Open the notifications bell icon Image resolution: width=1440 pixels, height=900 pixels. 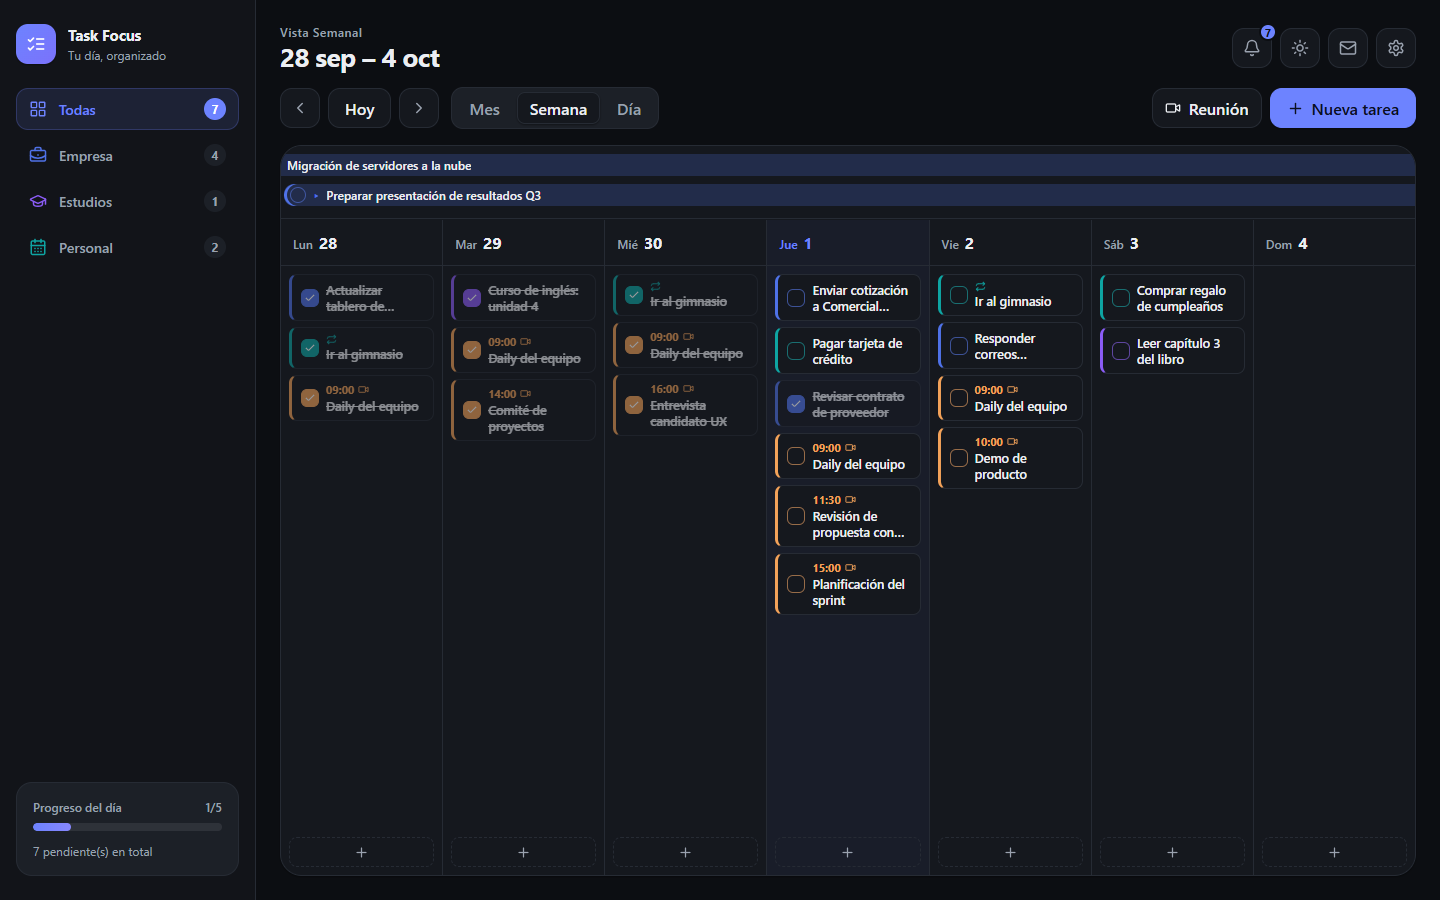point(1251,48)
